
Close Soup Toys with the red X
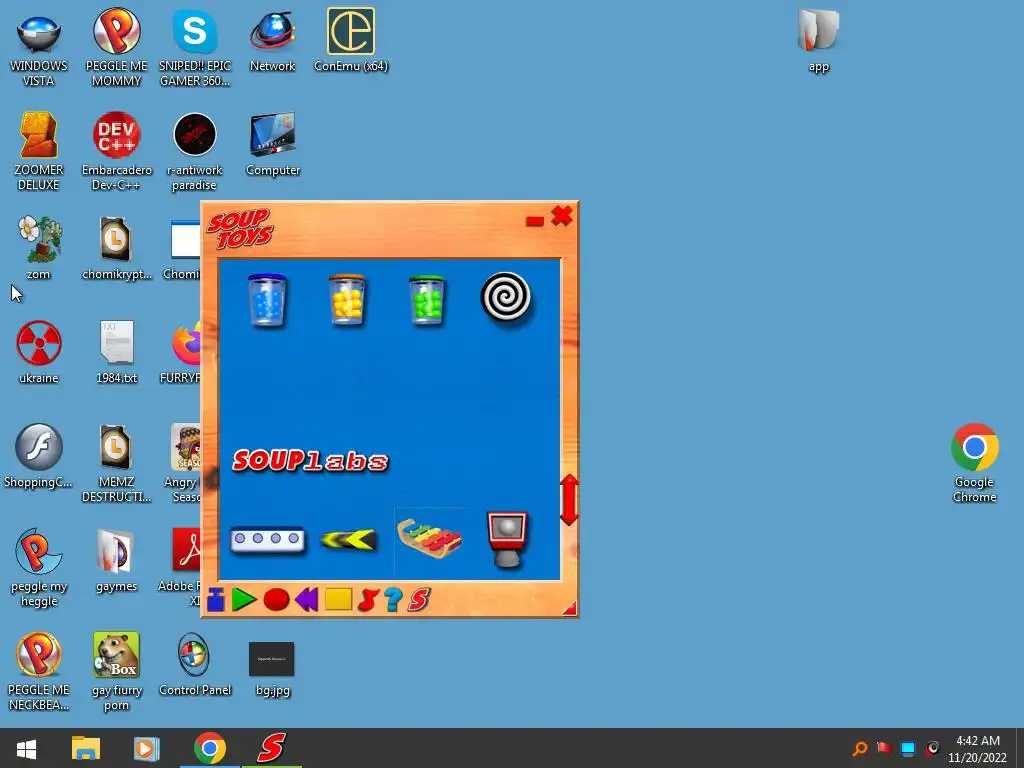click(x=562, y=216)
